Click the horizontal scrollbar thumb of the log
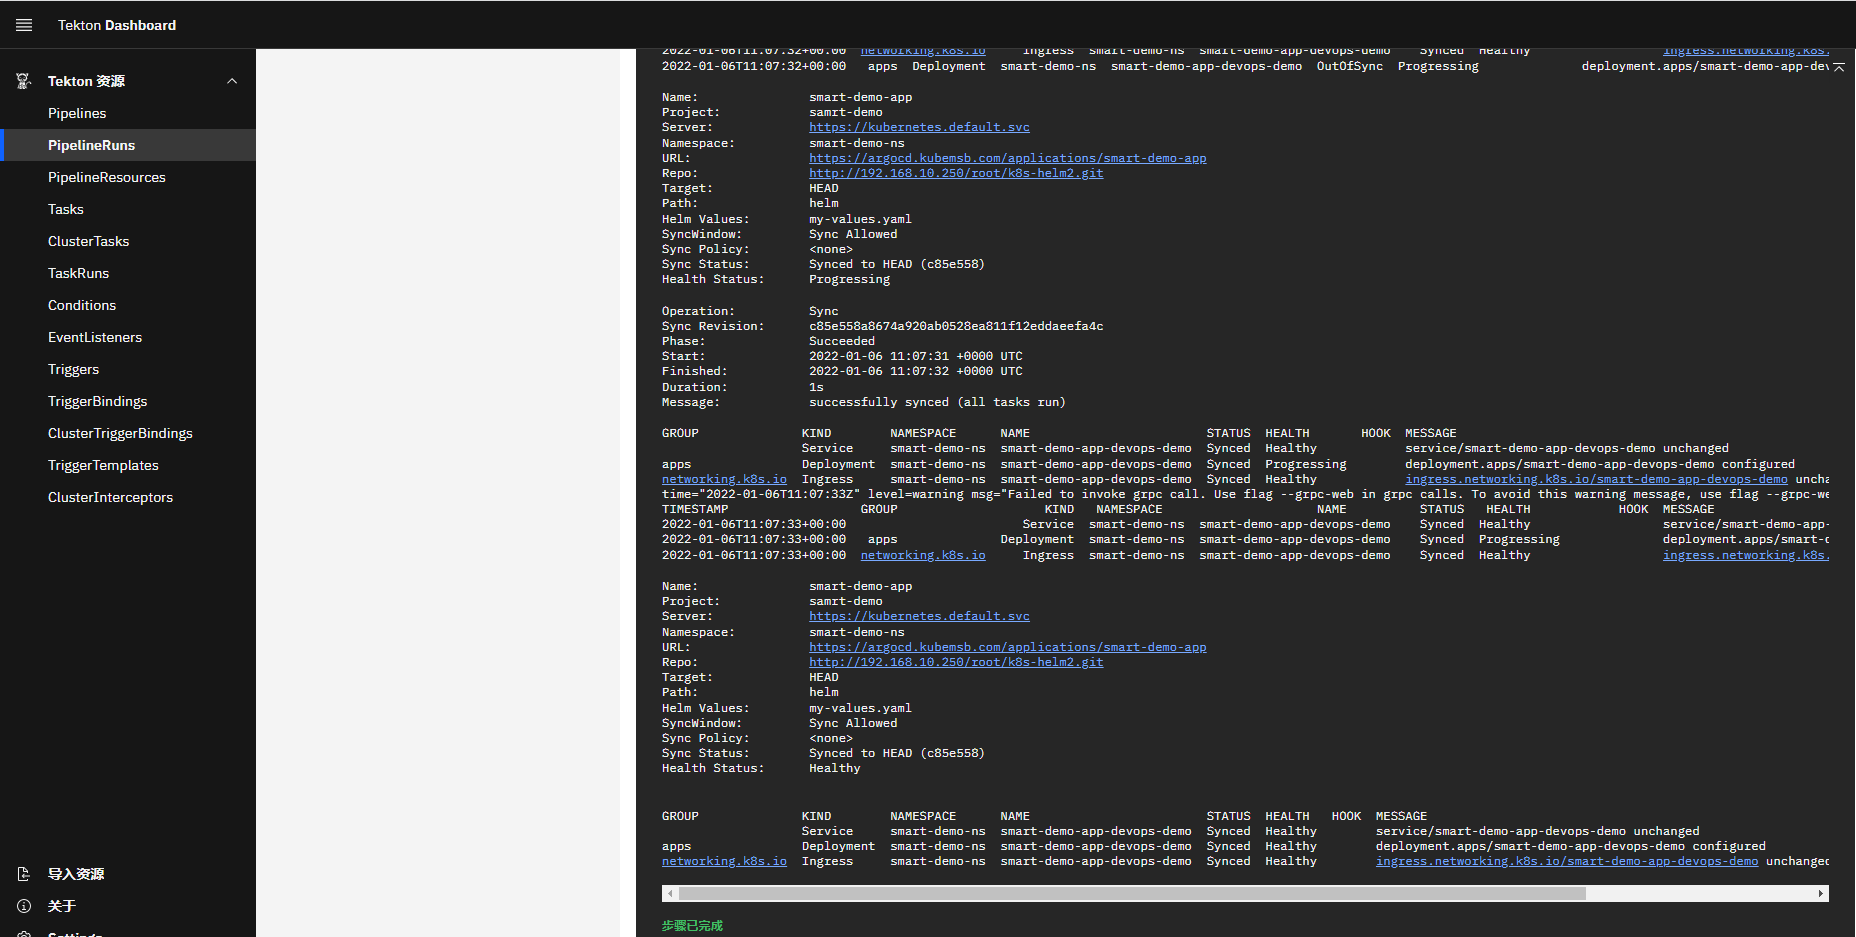Image resolution: width=1856 pixels, height=937 pixels. [1132, 893]
